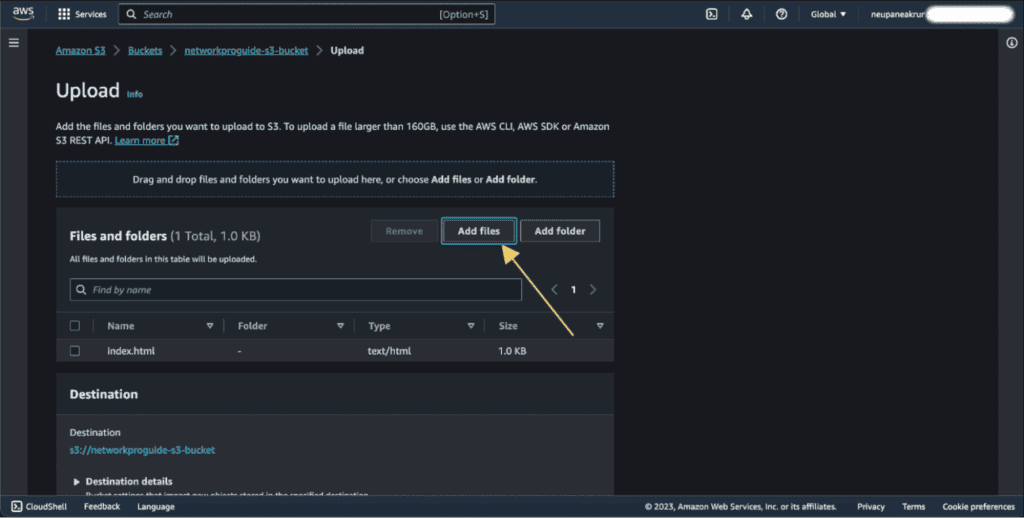Go to Buckets breadcrumb
The height and width of the screenshot is (518, 1024).
[x=145, y=50]
